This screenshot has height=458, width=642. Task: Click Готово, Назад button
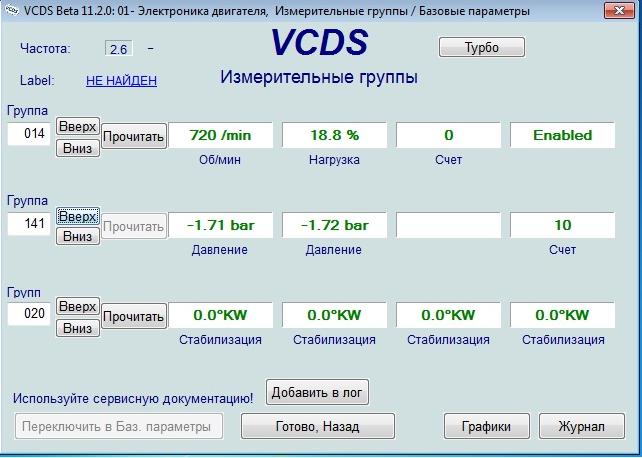(x=315, y=426)
